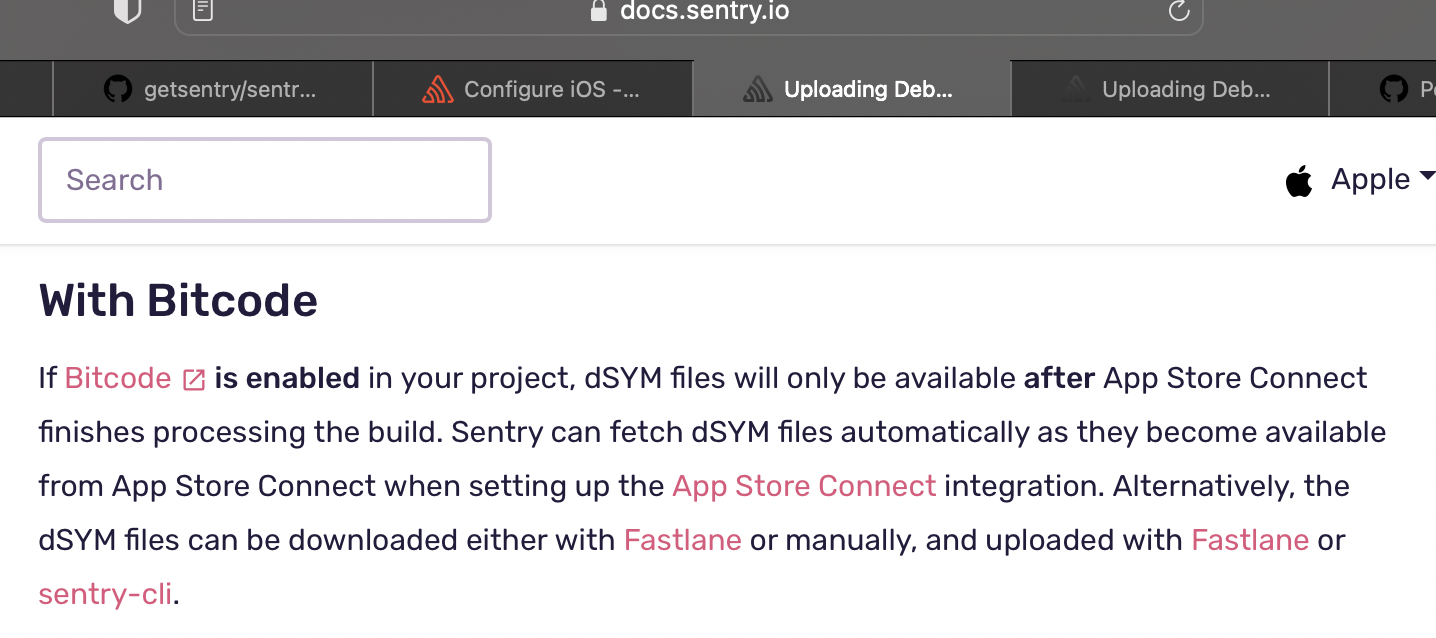Screen dimensions: 1436x638
Task: Click inside the Search field
Action: pyautogui.click(x=264, y=180)
